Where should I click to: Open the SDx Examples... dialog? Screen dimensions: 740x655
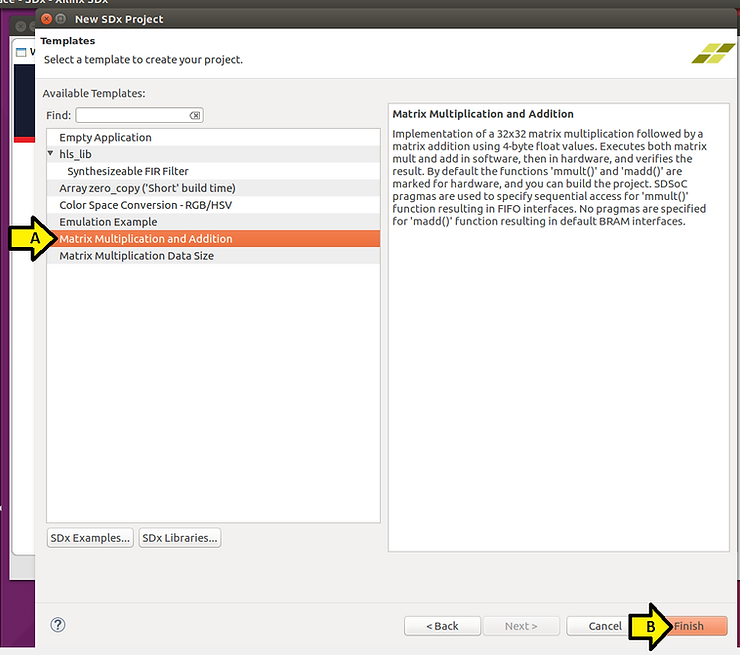click(90, 538)
